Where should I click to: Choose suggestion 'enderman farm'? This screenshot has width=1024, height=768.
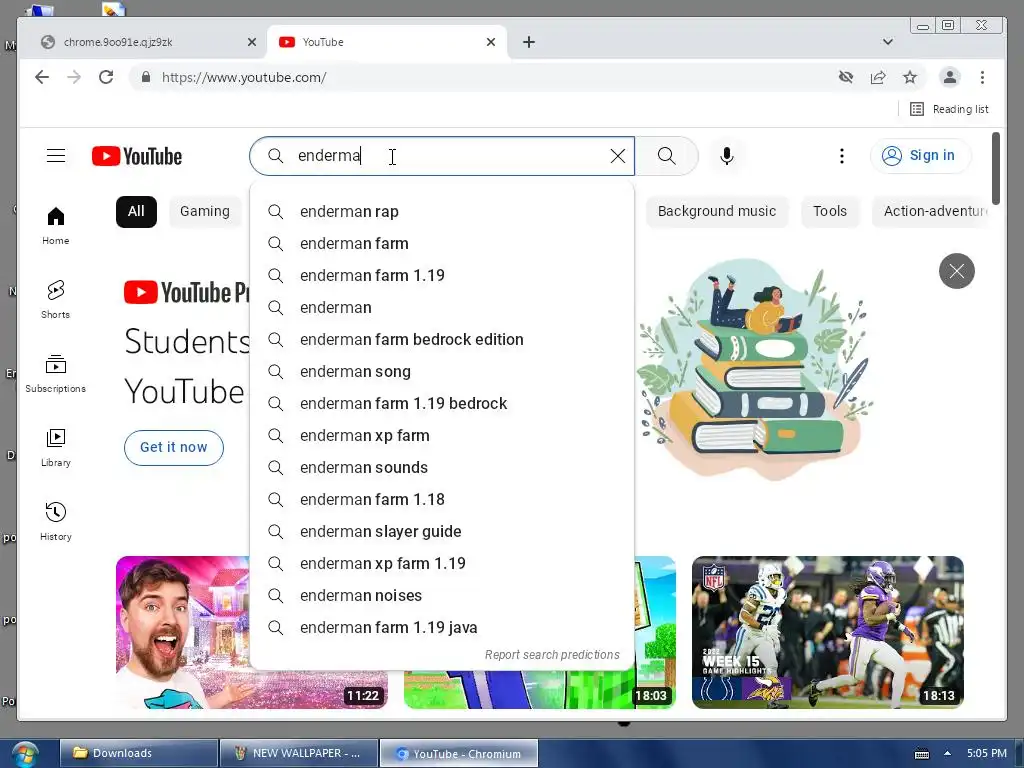[442, 244]
